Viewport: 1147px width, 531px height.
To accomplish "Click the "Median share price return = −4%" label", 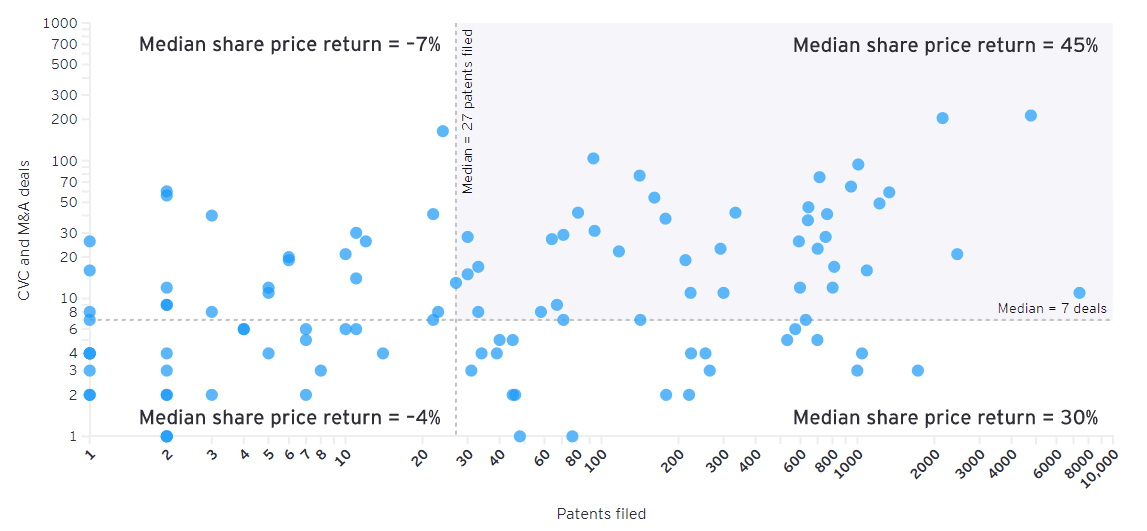I will 289,417.
